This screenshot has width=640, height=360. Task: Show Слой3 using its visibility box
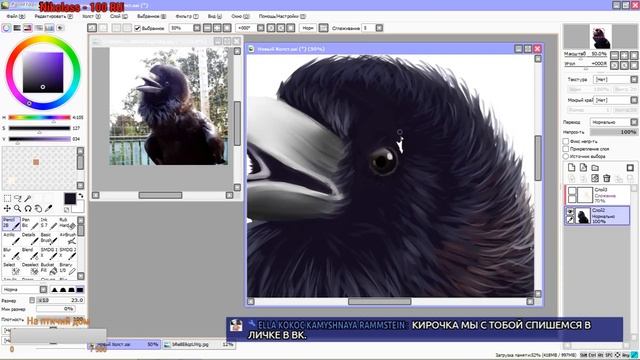572,191
